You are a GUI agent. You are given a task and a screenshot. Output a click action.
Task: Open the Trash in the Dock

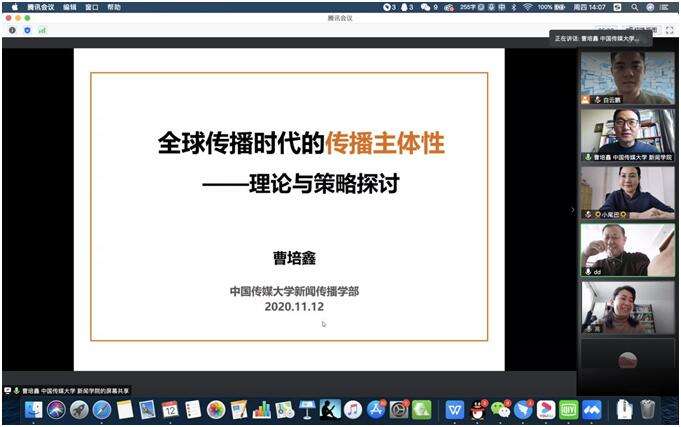pyautogui.click(x=648, y=410)
